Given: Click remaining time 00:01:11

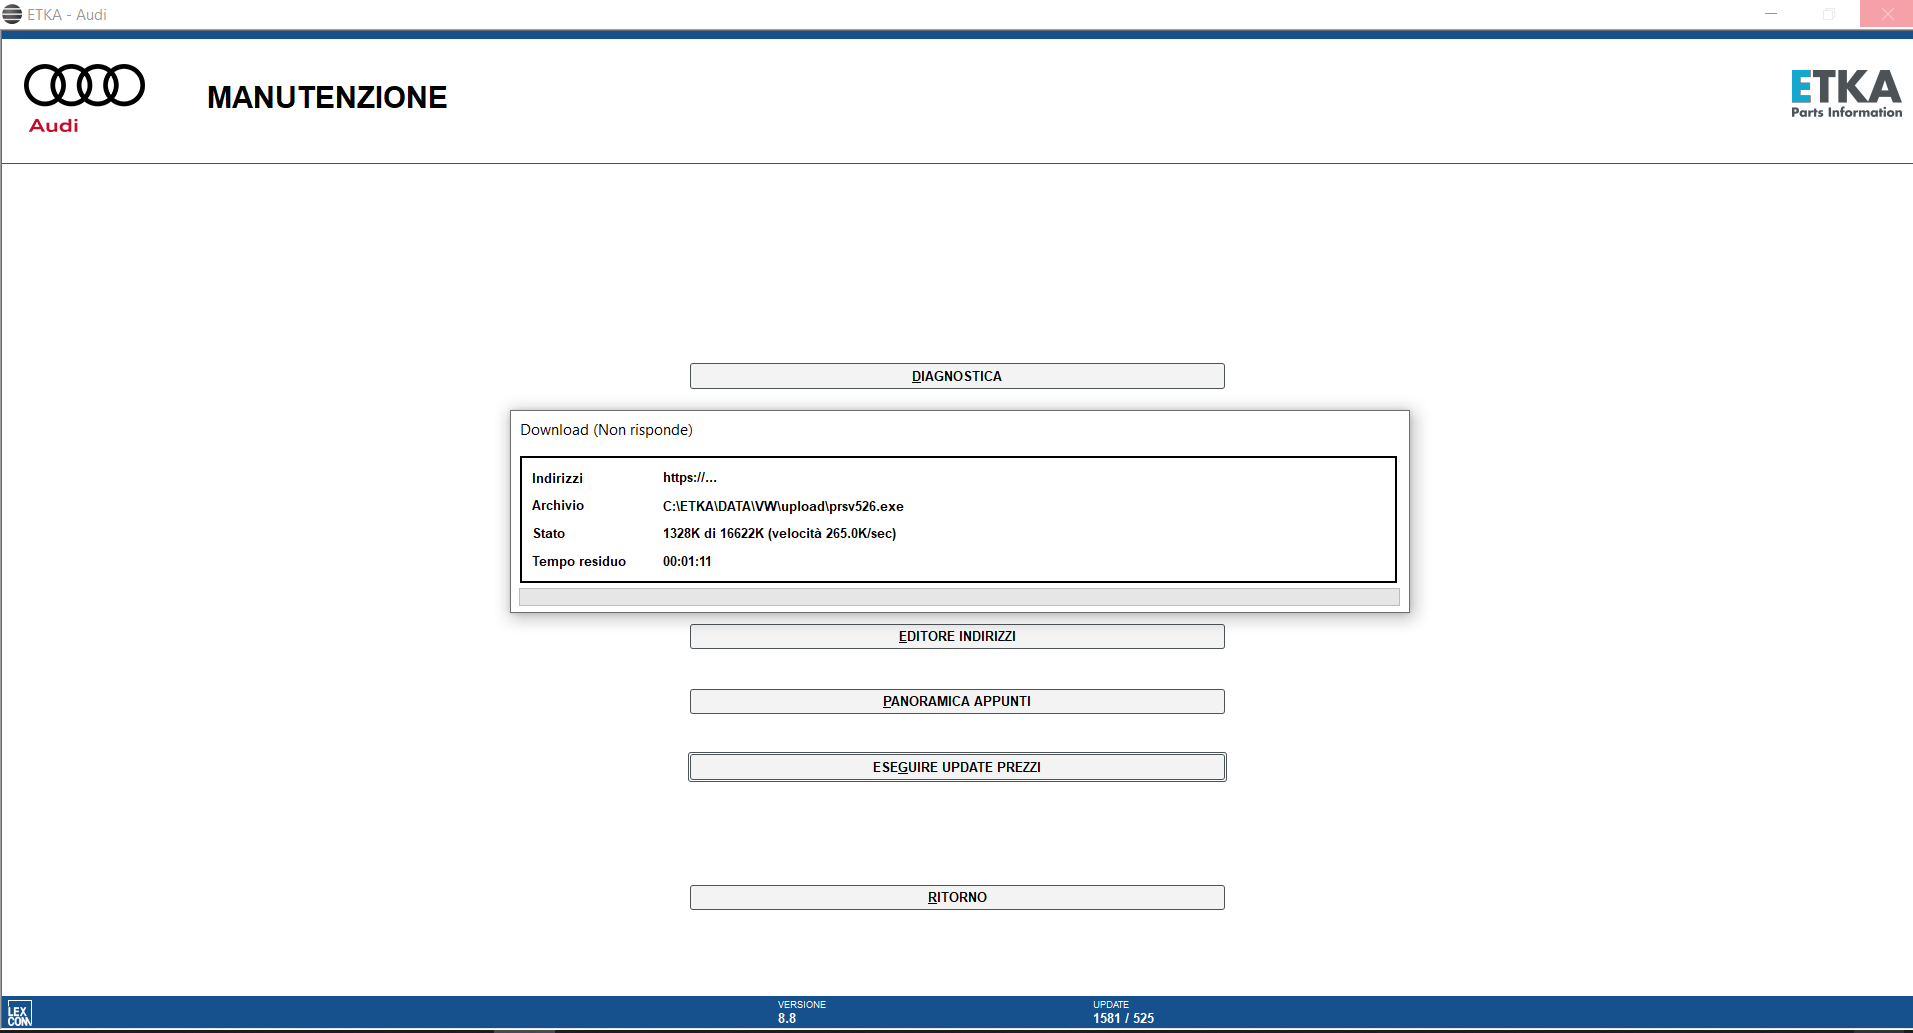Looking at the screenshot, I should [687, 561].
